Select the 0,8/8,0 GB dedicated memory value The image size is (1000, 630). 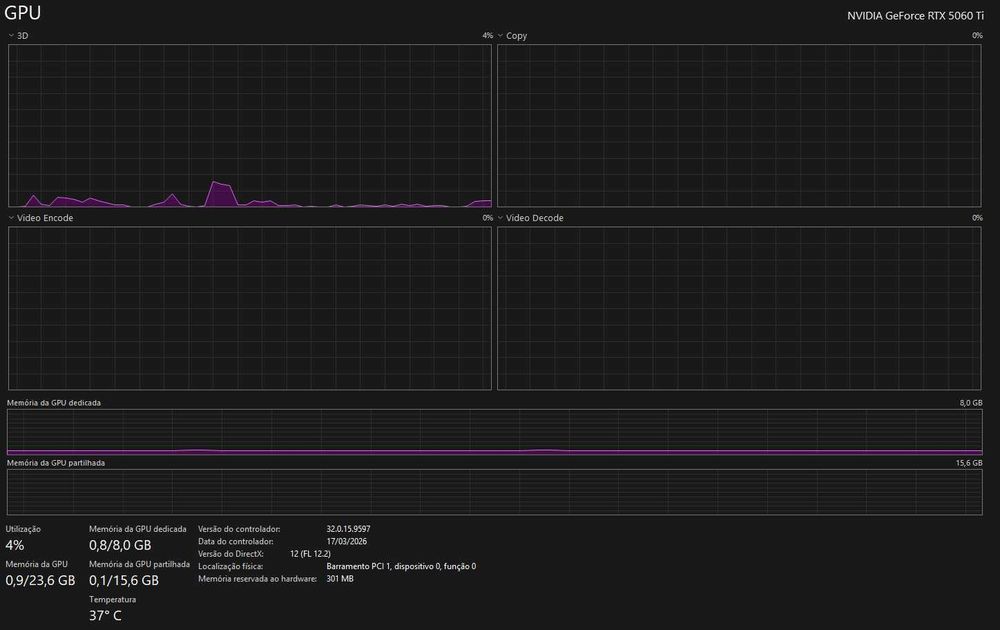[x=120, y=545]
